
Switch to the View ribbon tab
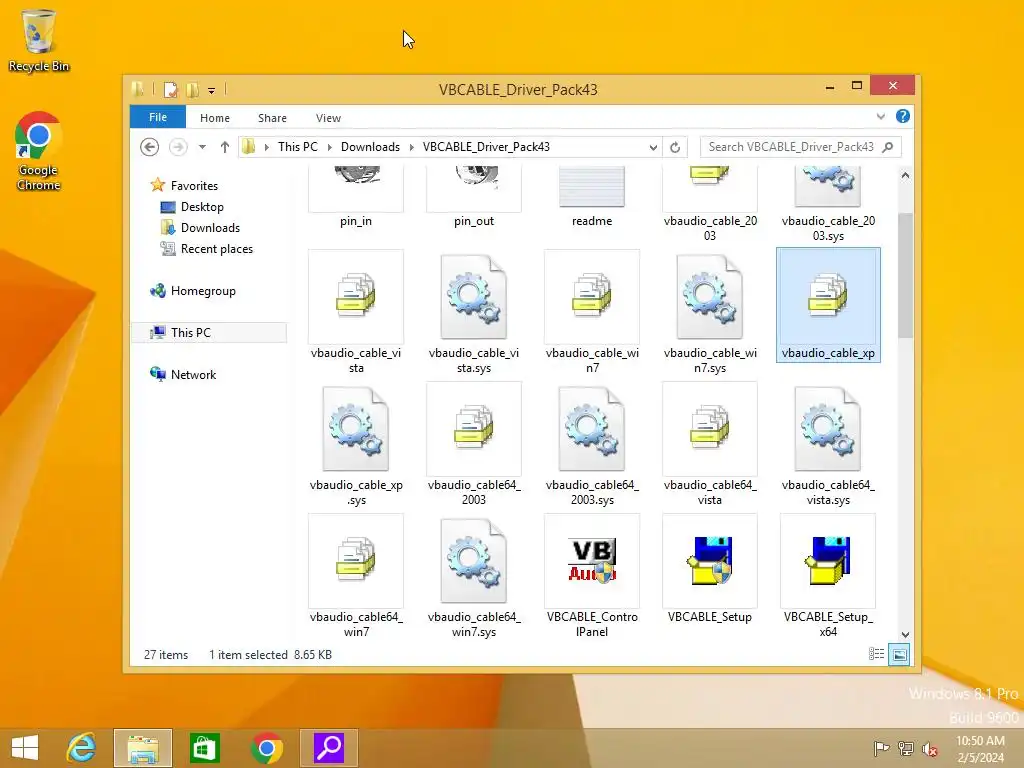(328, 118)
